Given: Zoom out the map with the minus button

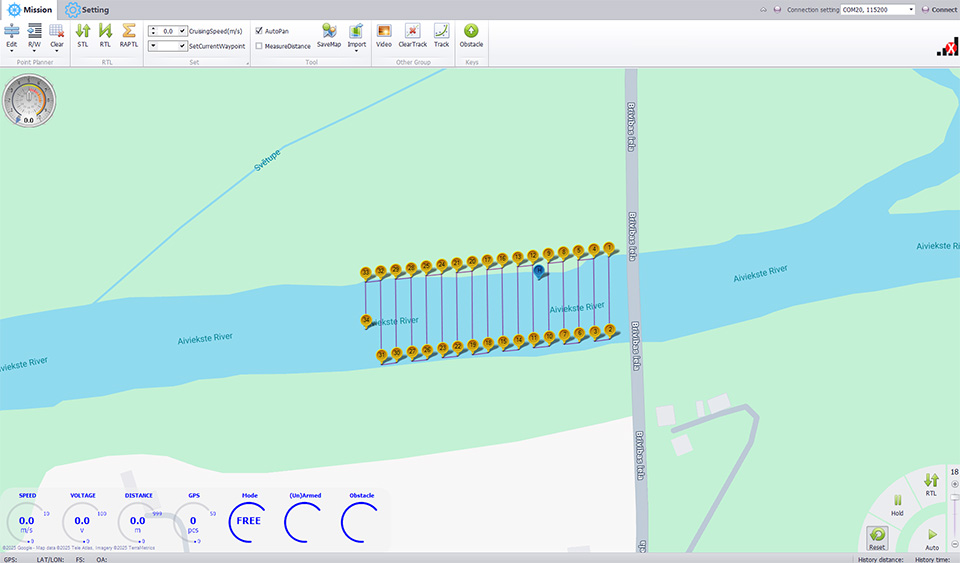Looking at the screenshot, I should [x=954, y=544].
